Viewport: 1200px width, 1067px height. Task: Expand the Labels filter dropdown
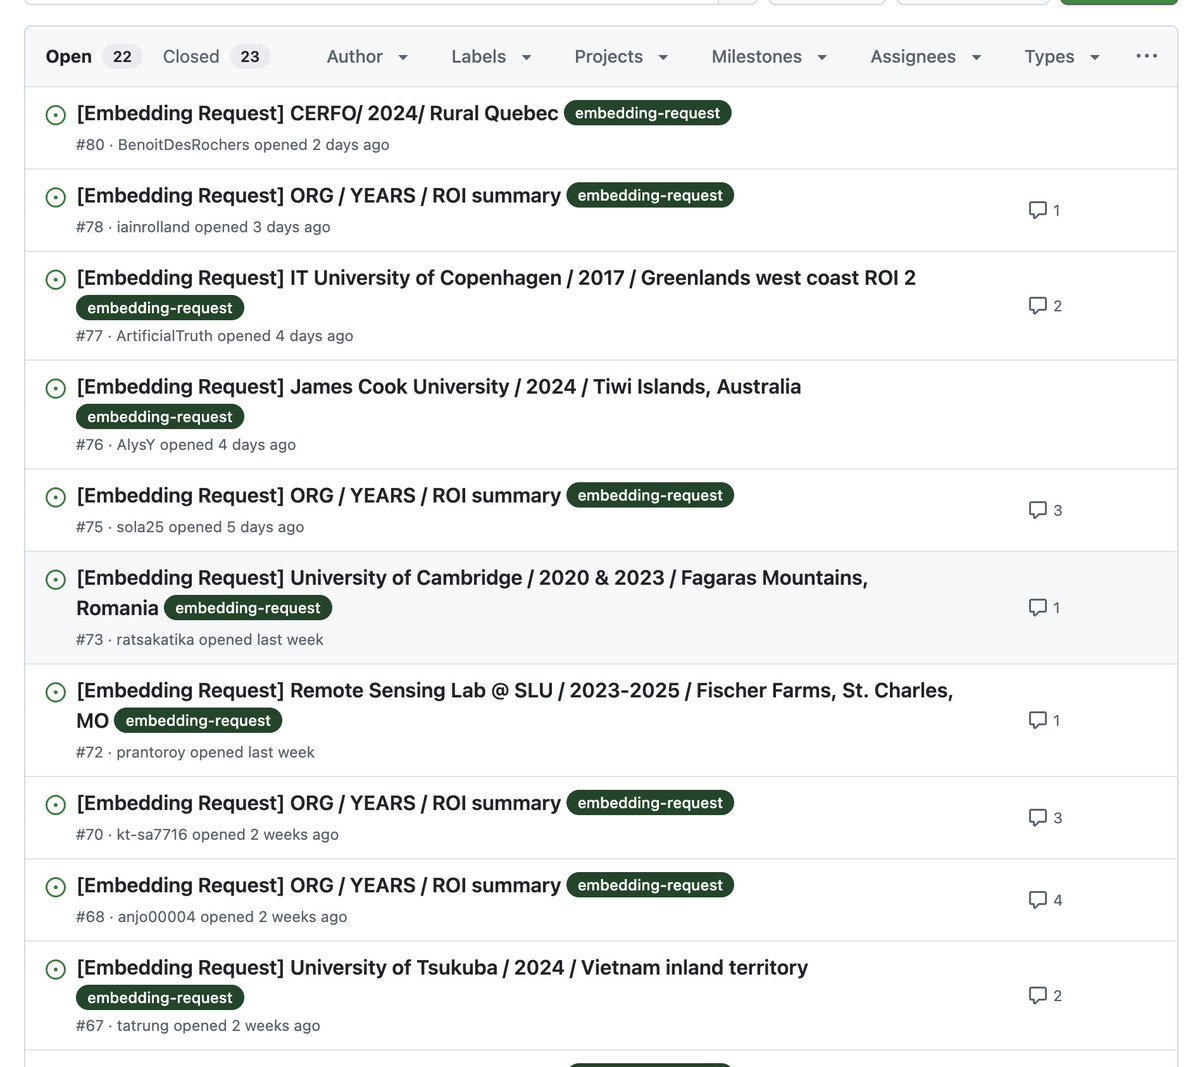[x=491, y=57]
